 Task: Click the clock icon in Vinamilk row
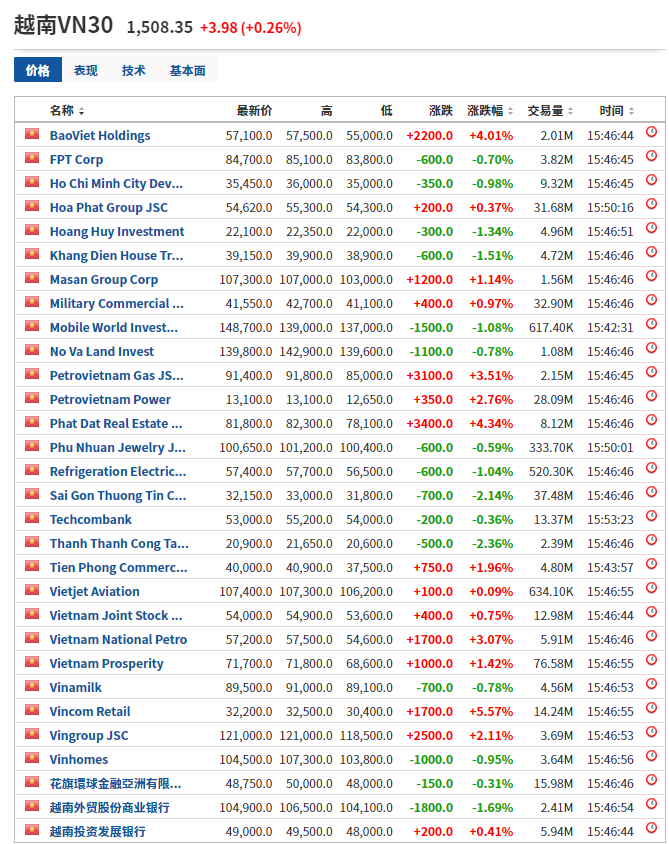(651, 684)
